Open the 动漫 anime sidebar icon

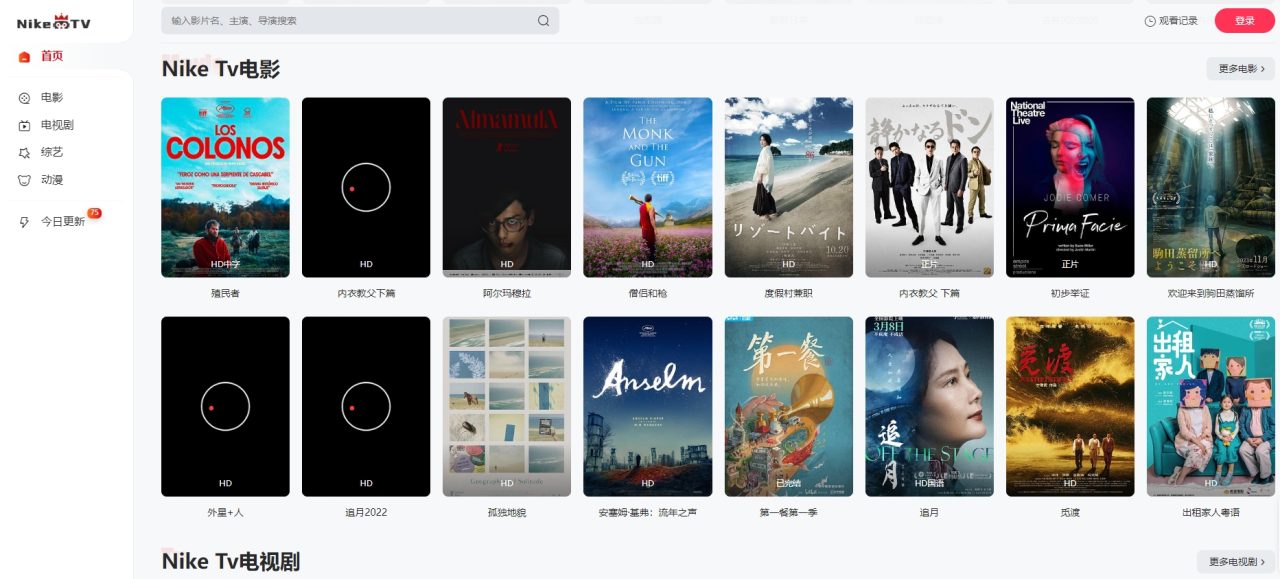pos(24,180)
